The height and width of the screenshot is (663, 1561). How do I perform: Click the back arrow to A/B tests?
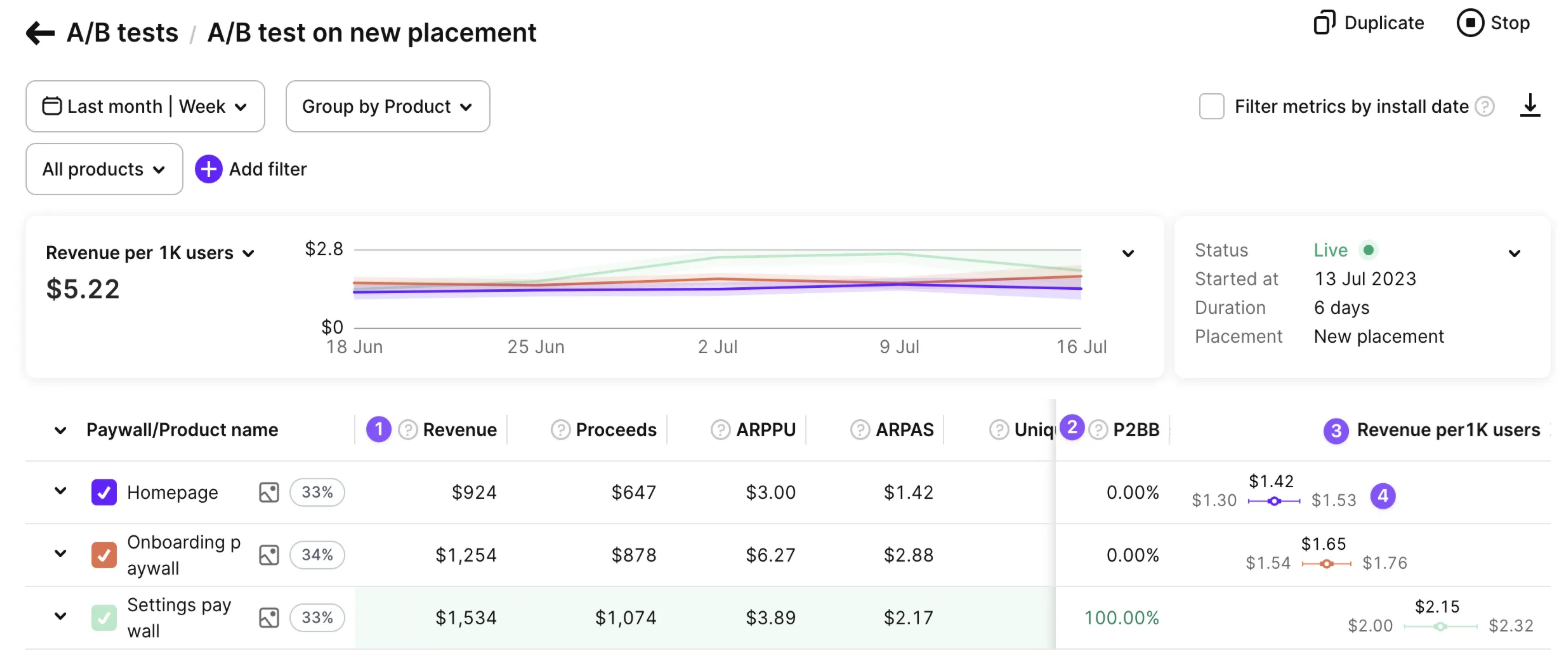coord(40,33)
